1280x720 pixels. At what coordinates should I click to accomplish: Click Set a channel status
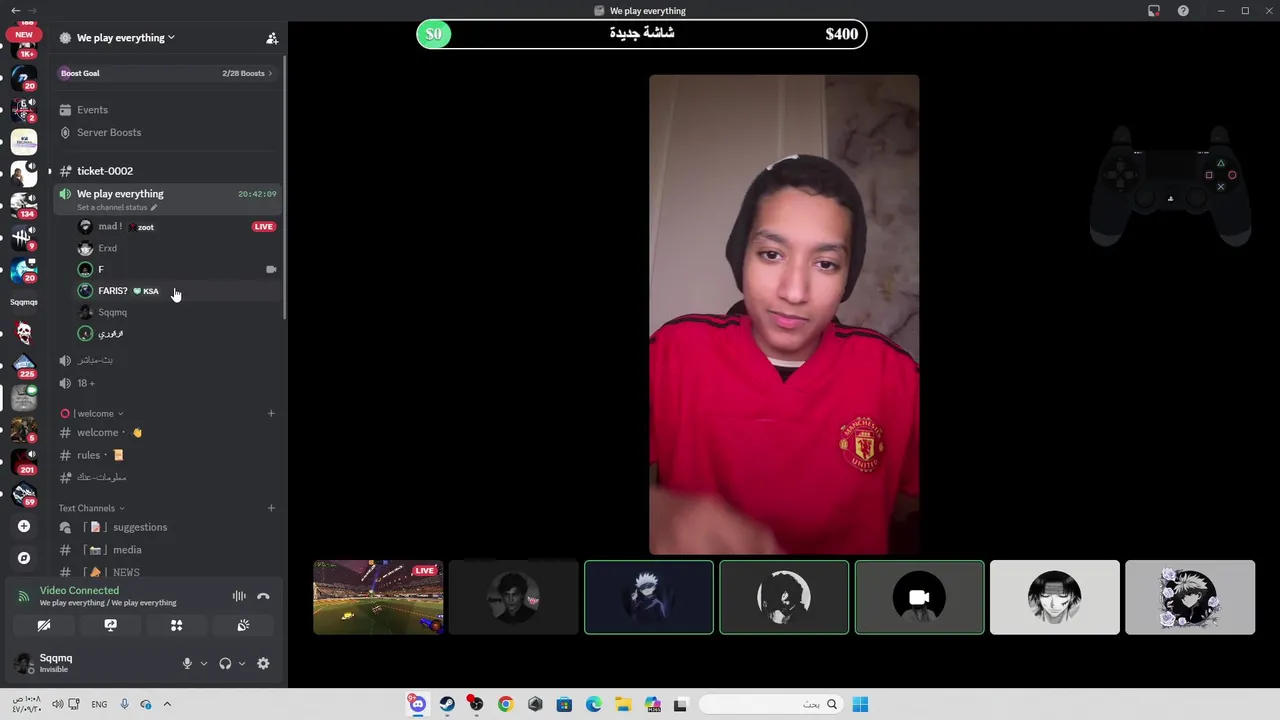[x=117, y=208]
